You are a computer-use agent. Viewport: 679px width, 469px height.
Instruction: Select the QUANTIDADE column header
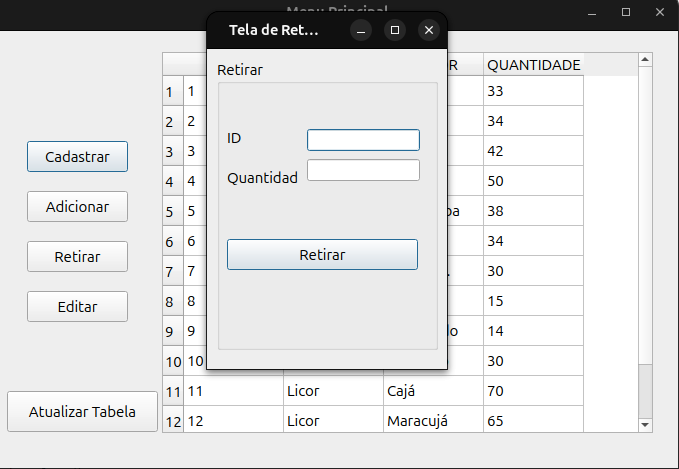[x=534, y=65]
